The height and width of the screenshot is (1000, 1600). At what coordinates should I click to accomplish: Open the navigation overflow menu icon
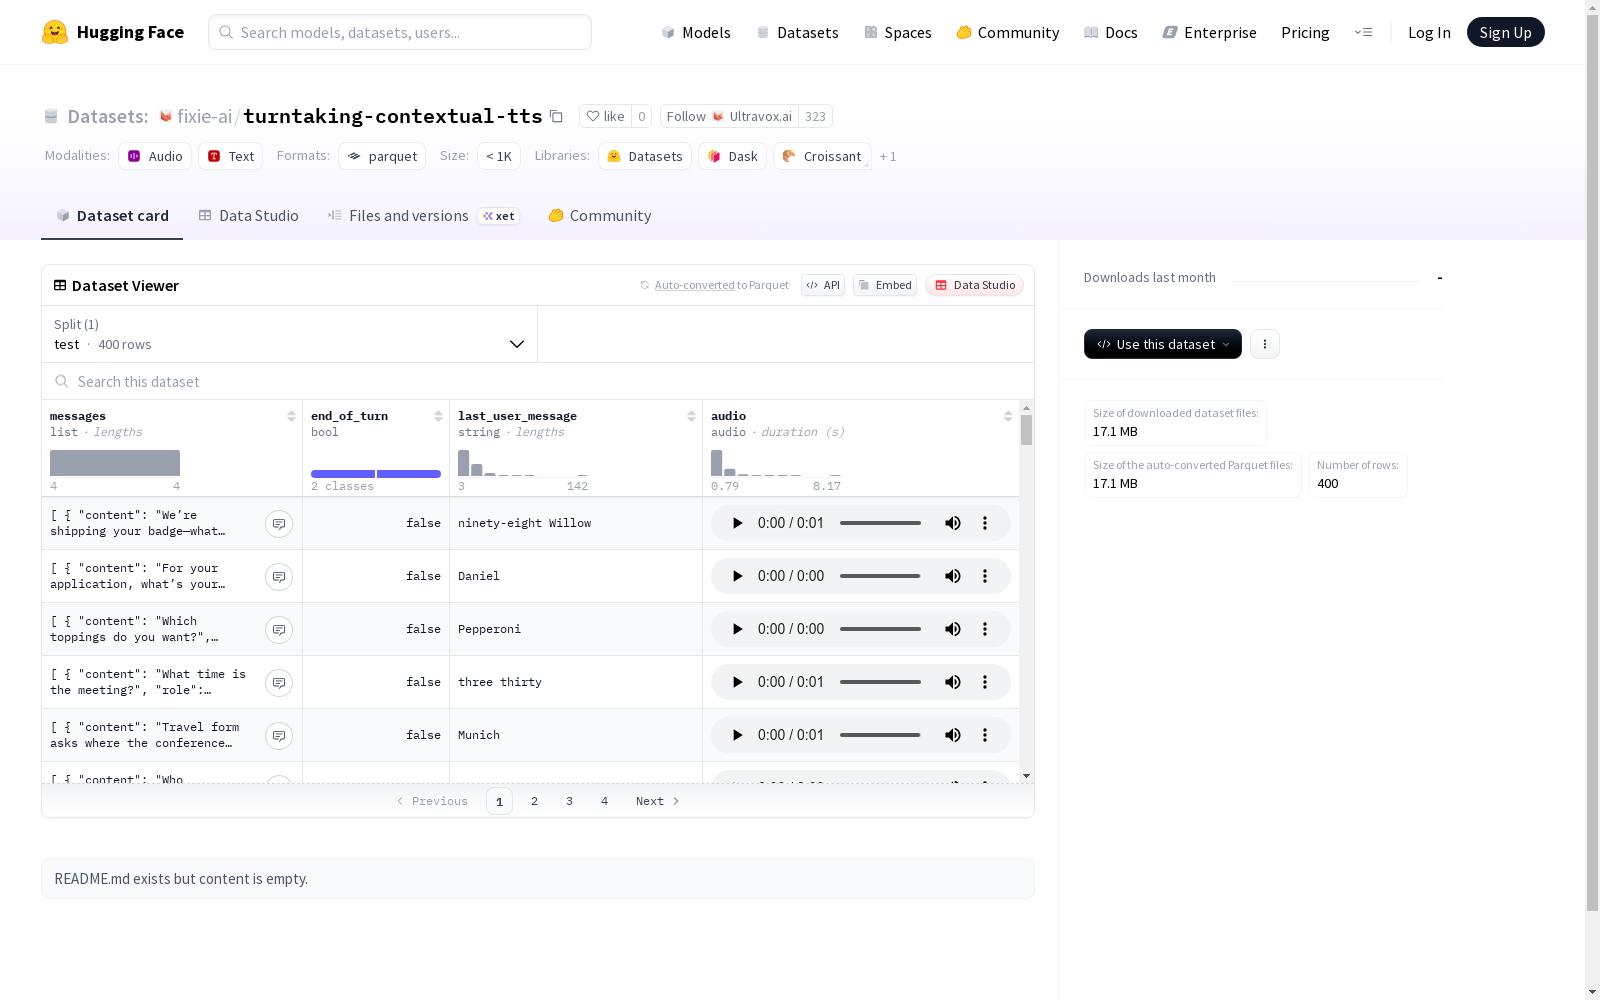pyautogui.click(x=1363, y=32)
